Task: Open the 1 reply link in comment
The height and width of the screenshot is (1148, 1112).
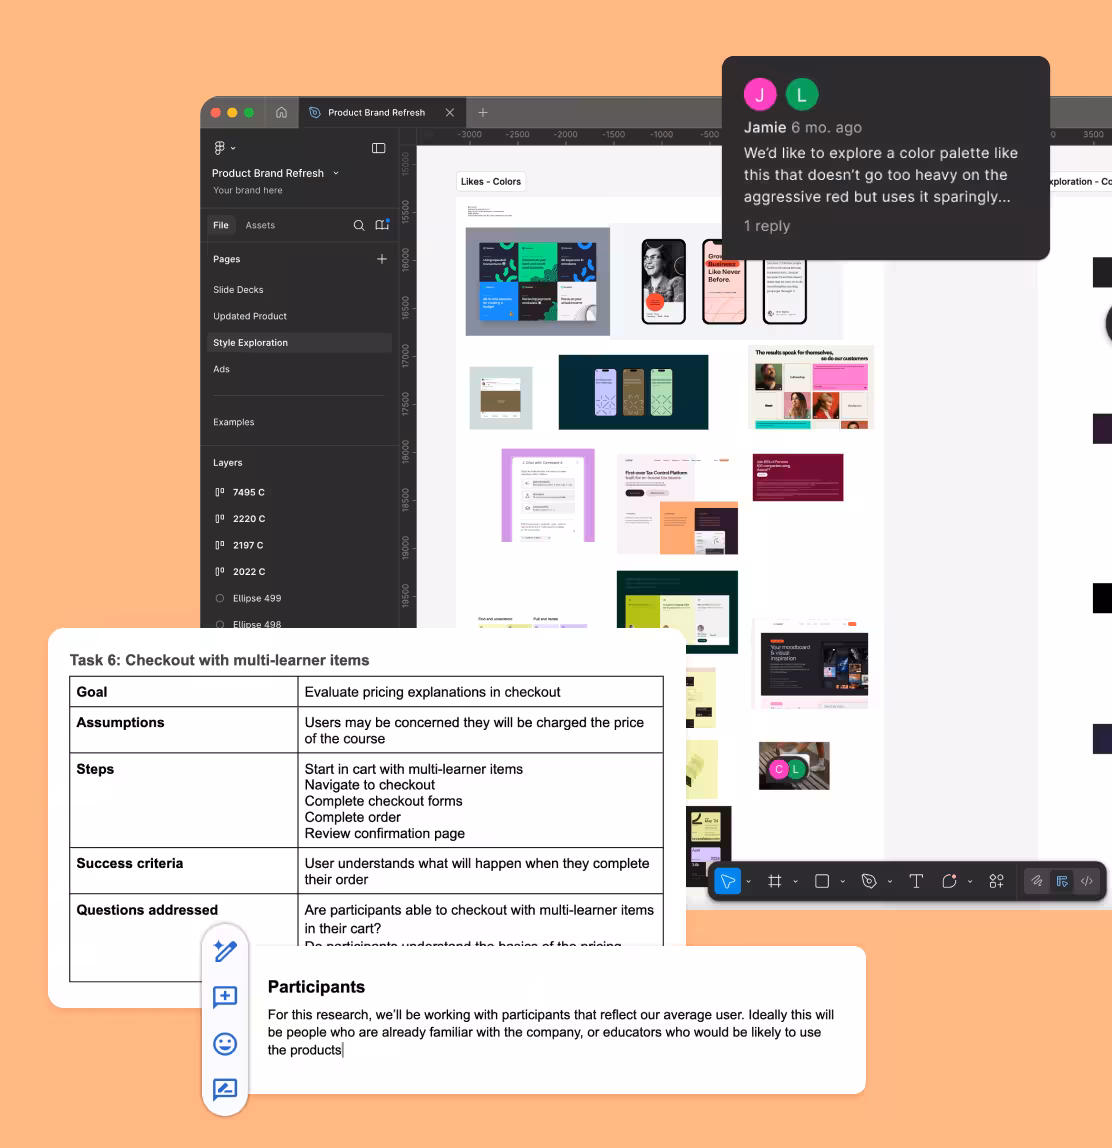Action: click(x=766, y=226)
